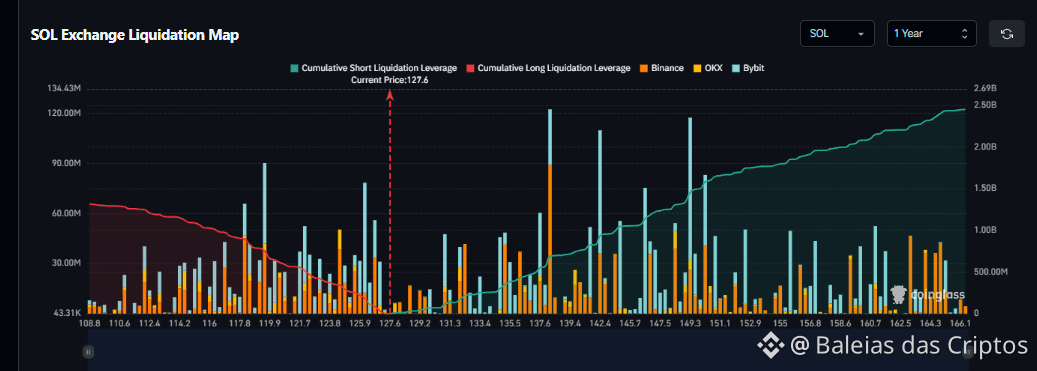Viewport: 1037px width, 371px height.
Task: Click the 137.6 x-axis price label
Action: [x=540, y=324]
